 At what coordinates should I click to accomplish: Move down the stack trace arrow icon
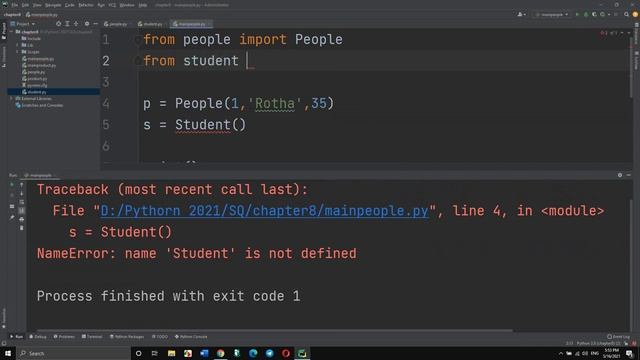click(x=22, y=193)
